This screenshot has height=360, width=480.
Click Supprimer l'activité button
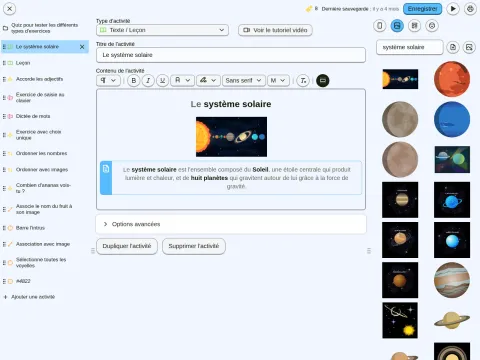coord(194,246)
